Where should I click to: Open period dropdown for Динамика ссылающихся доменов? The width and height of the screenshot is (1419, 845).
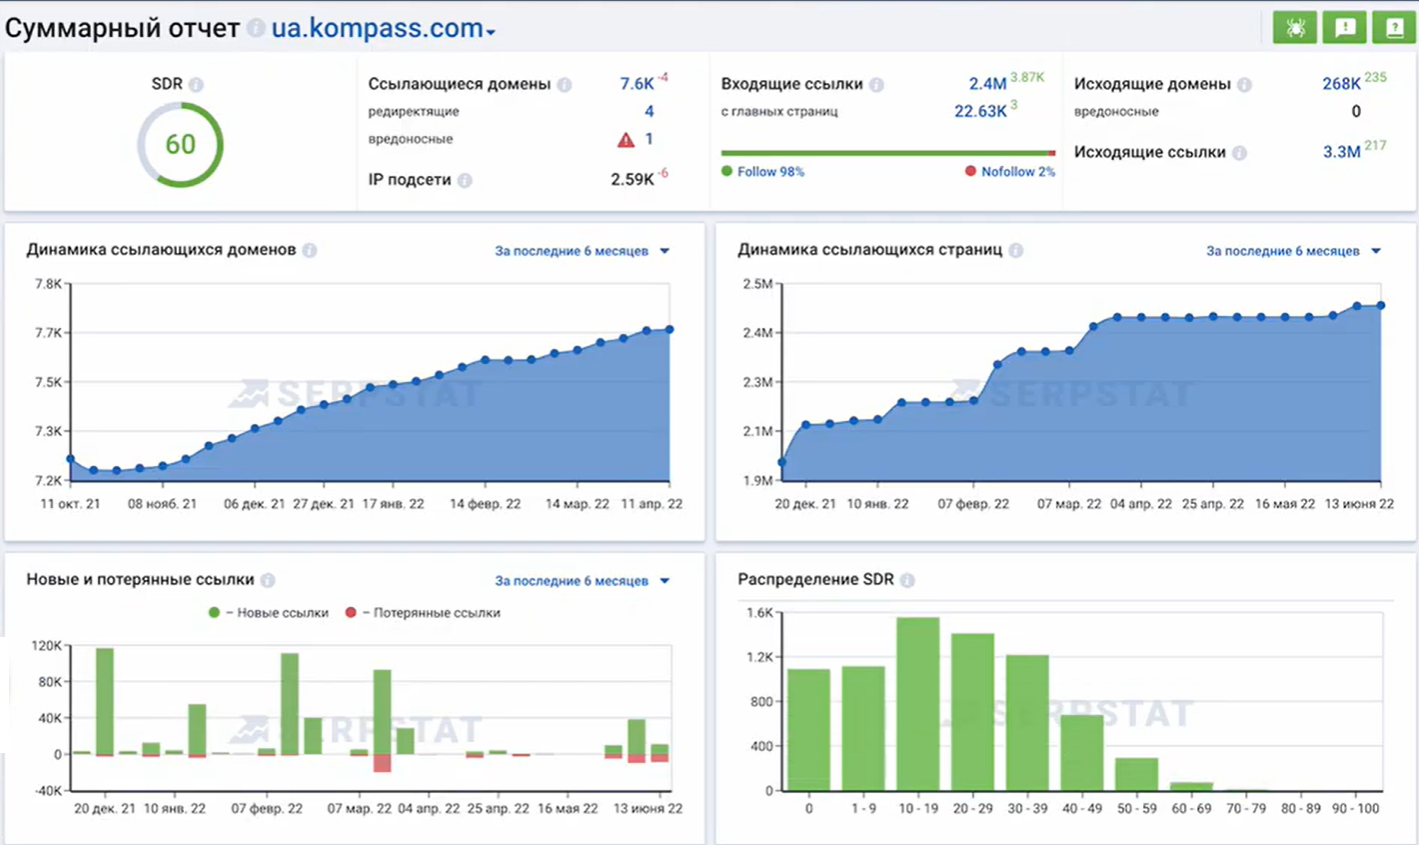[582, 251]
